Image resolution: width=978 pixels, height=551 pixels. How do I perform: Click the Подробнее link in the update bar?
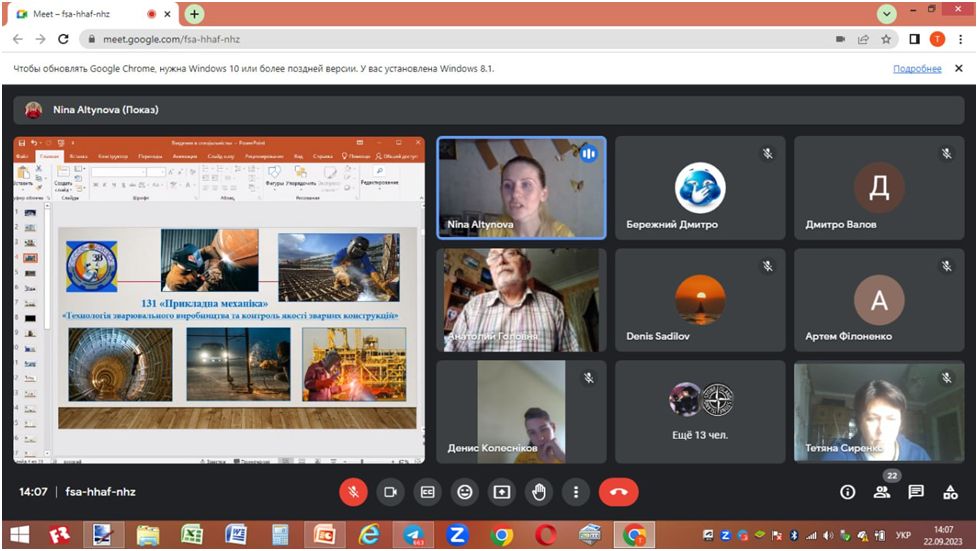[x=917, y=69]
